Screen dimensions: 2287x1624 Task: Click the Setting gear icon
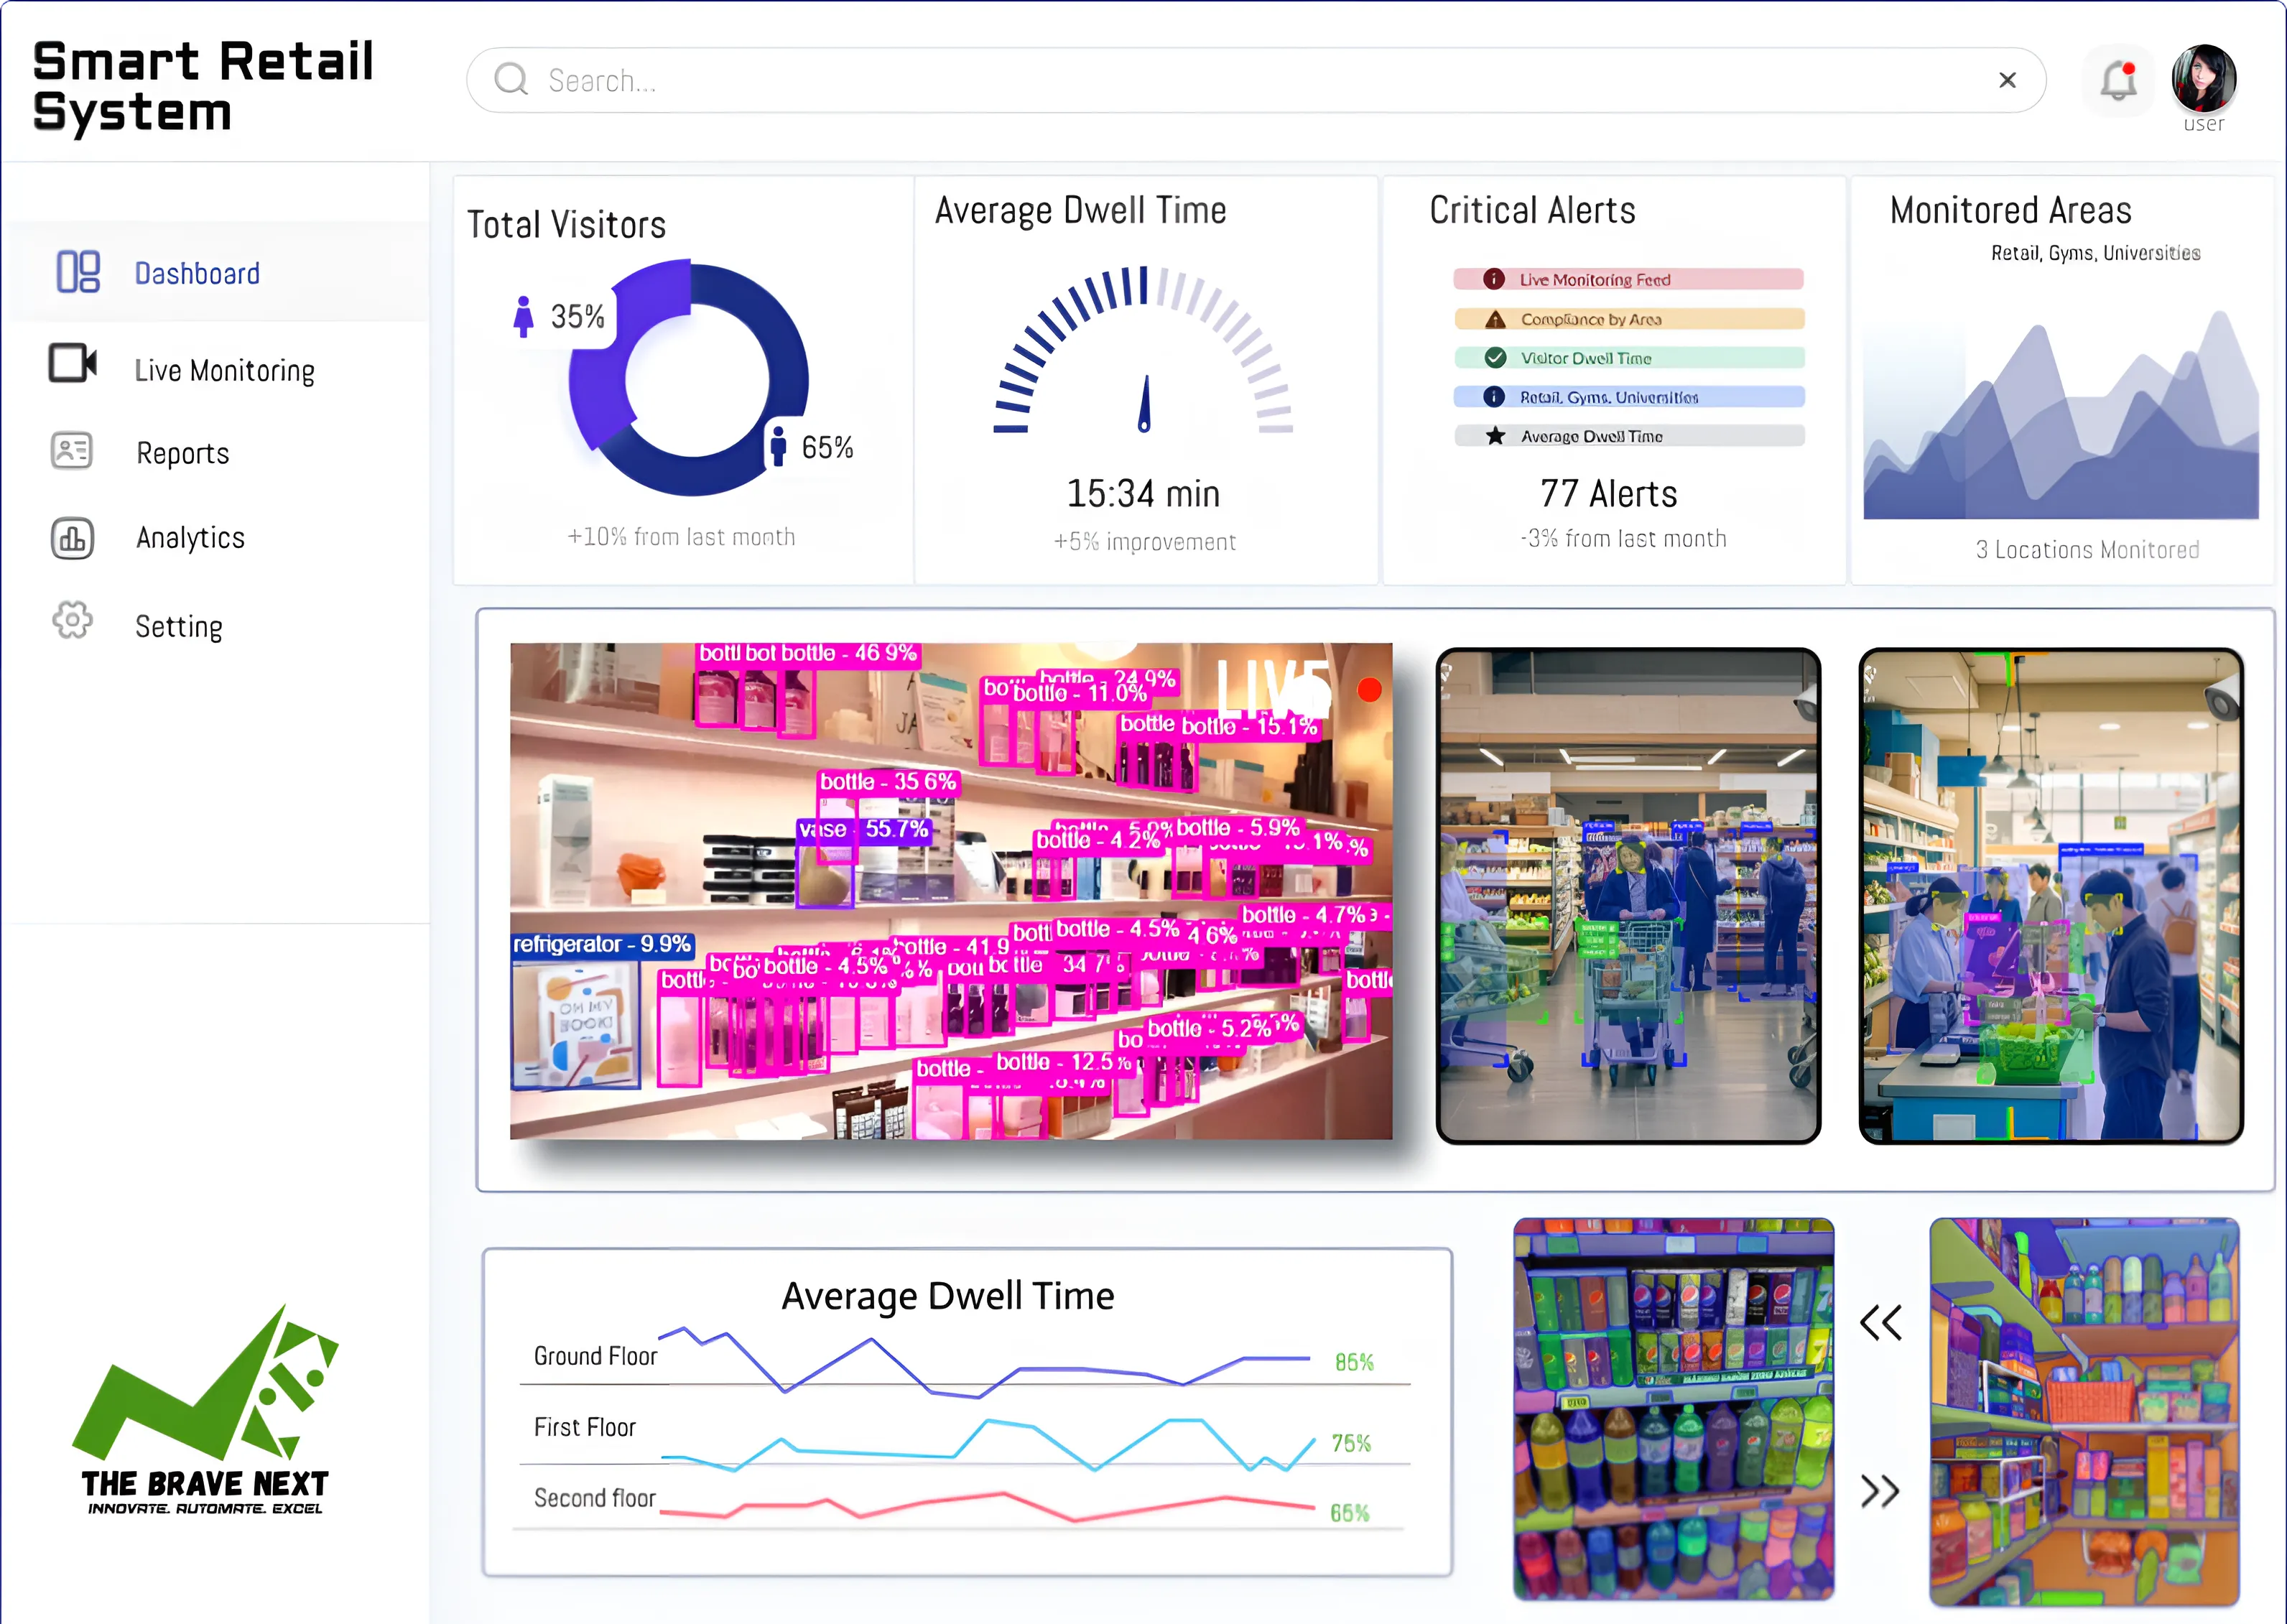(72, 621)
